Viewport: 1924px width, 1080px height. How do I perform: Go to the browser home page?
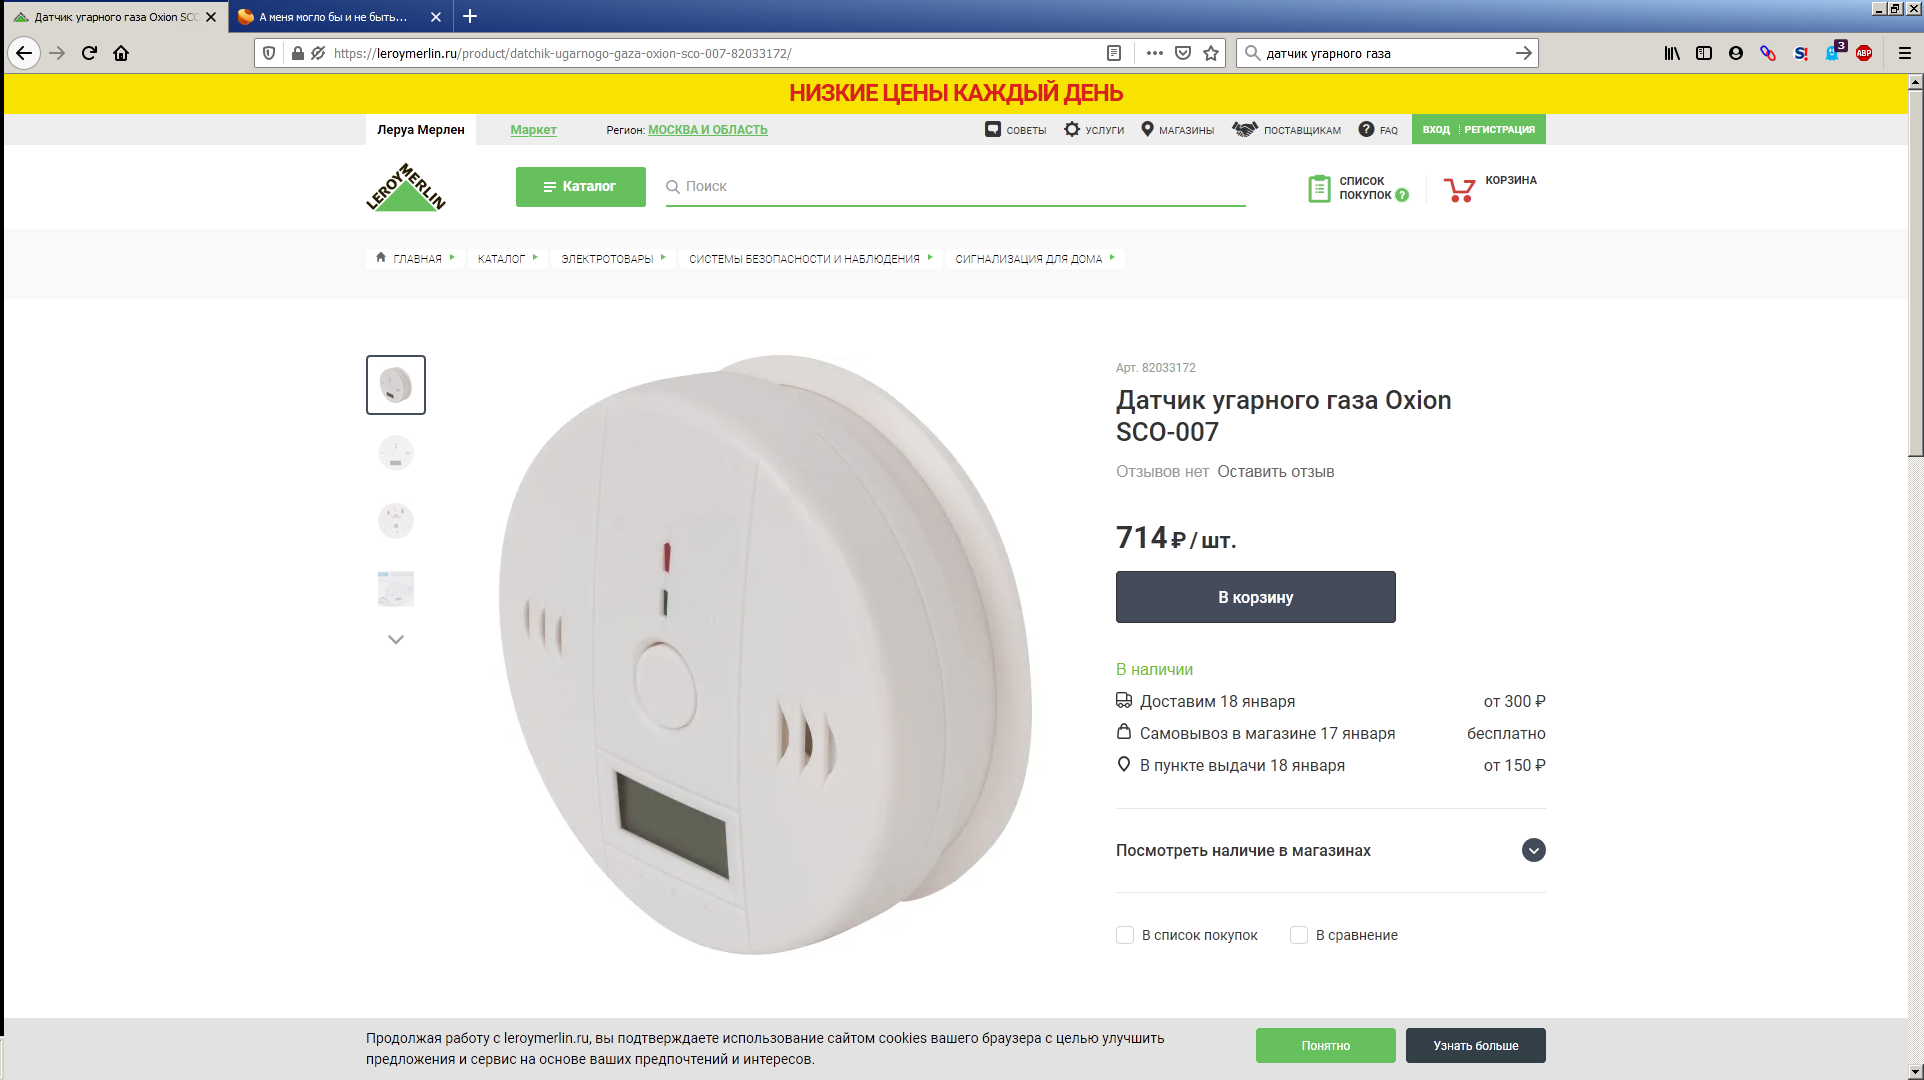[121, 53]
